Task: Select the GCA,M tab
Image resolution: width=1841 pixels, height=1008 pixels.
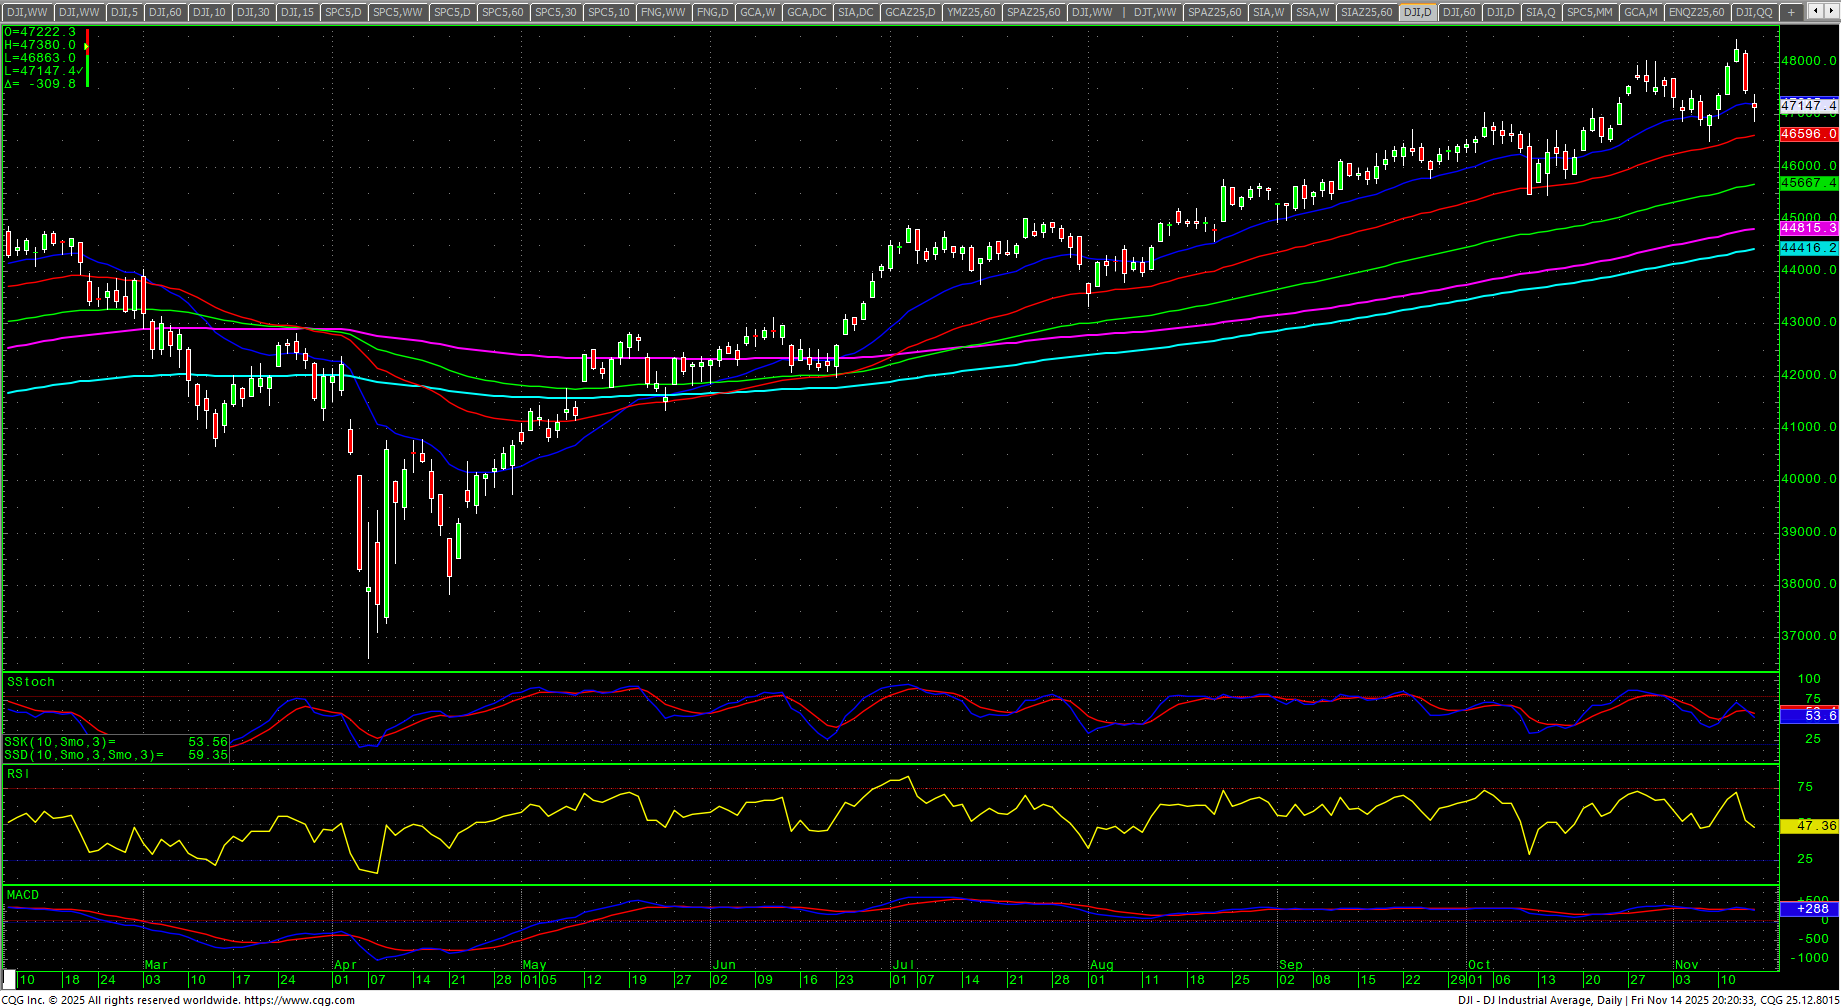Action: (1640, 12)
